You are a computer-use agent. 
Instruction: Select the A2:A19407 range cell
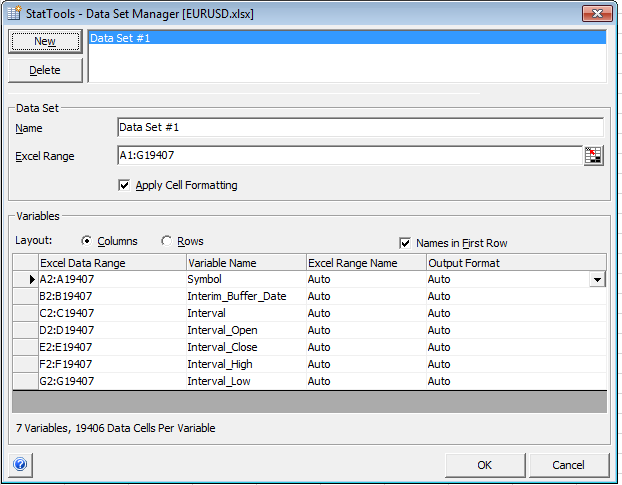[x=112, y=280]
